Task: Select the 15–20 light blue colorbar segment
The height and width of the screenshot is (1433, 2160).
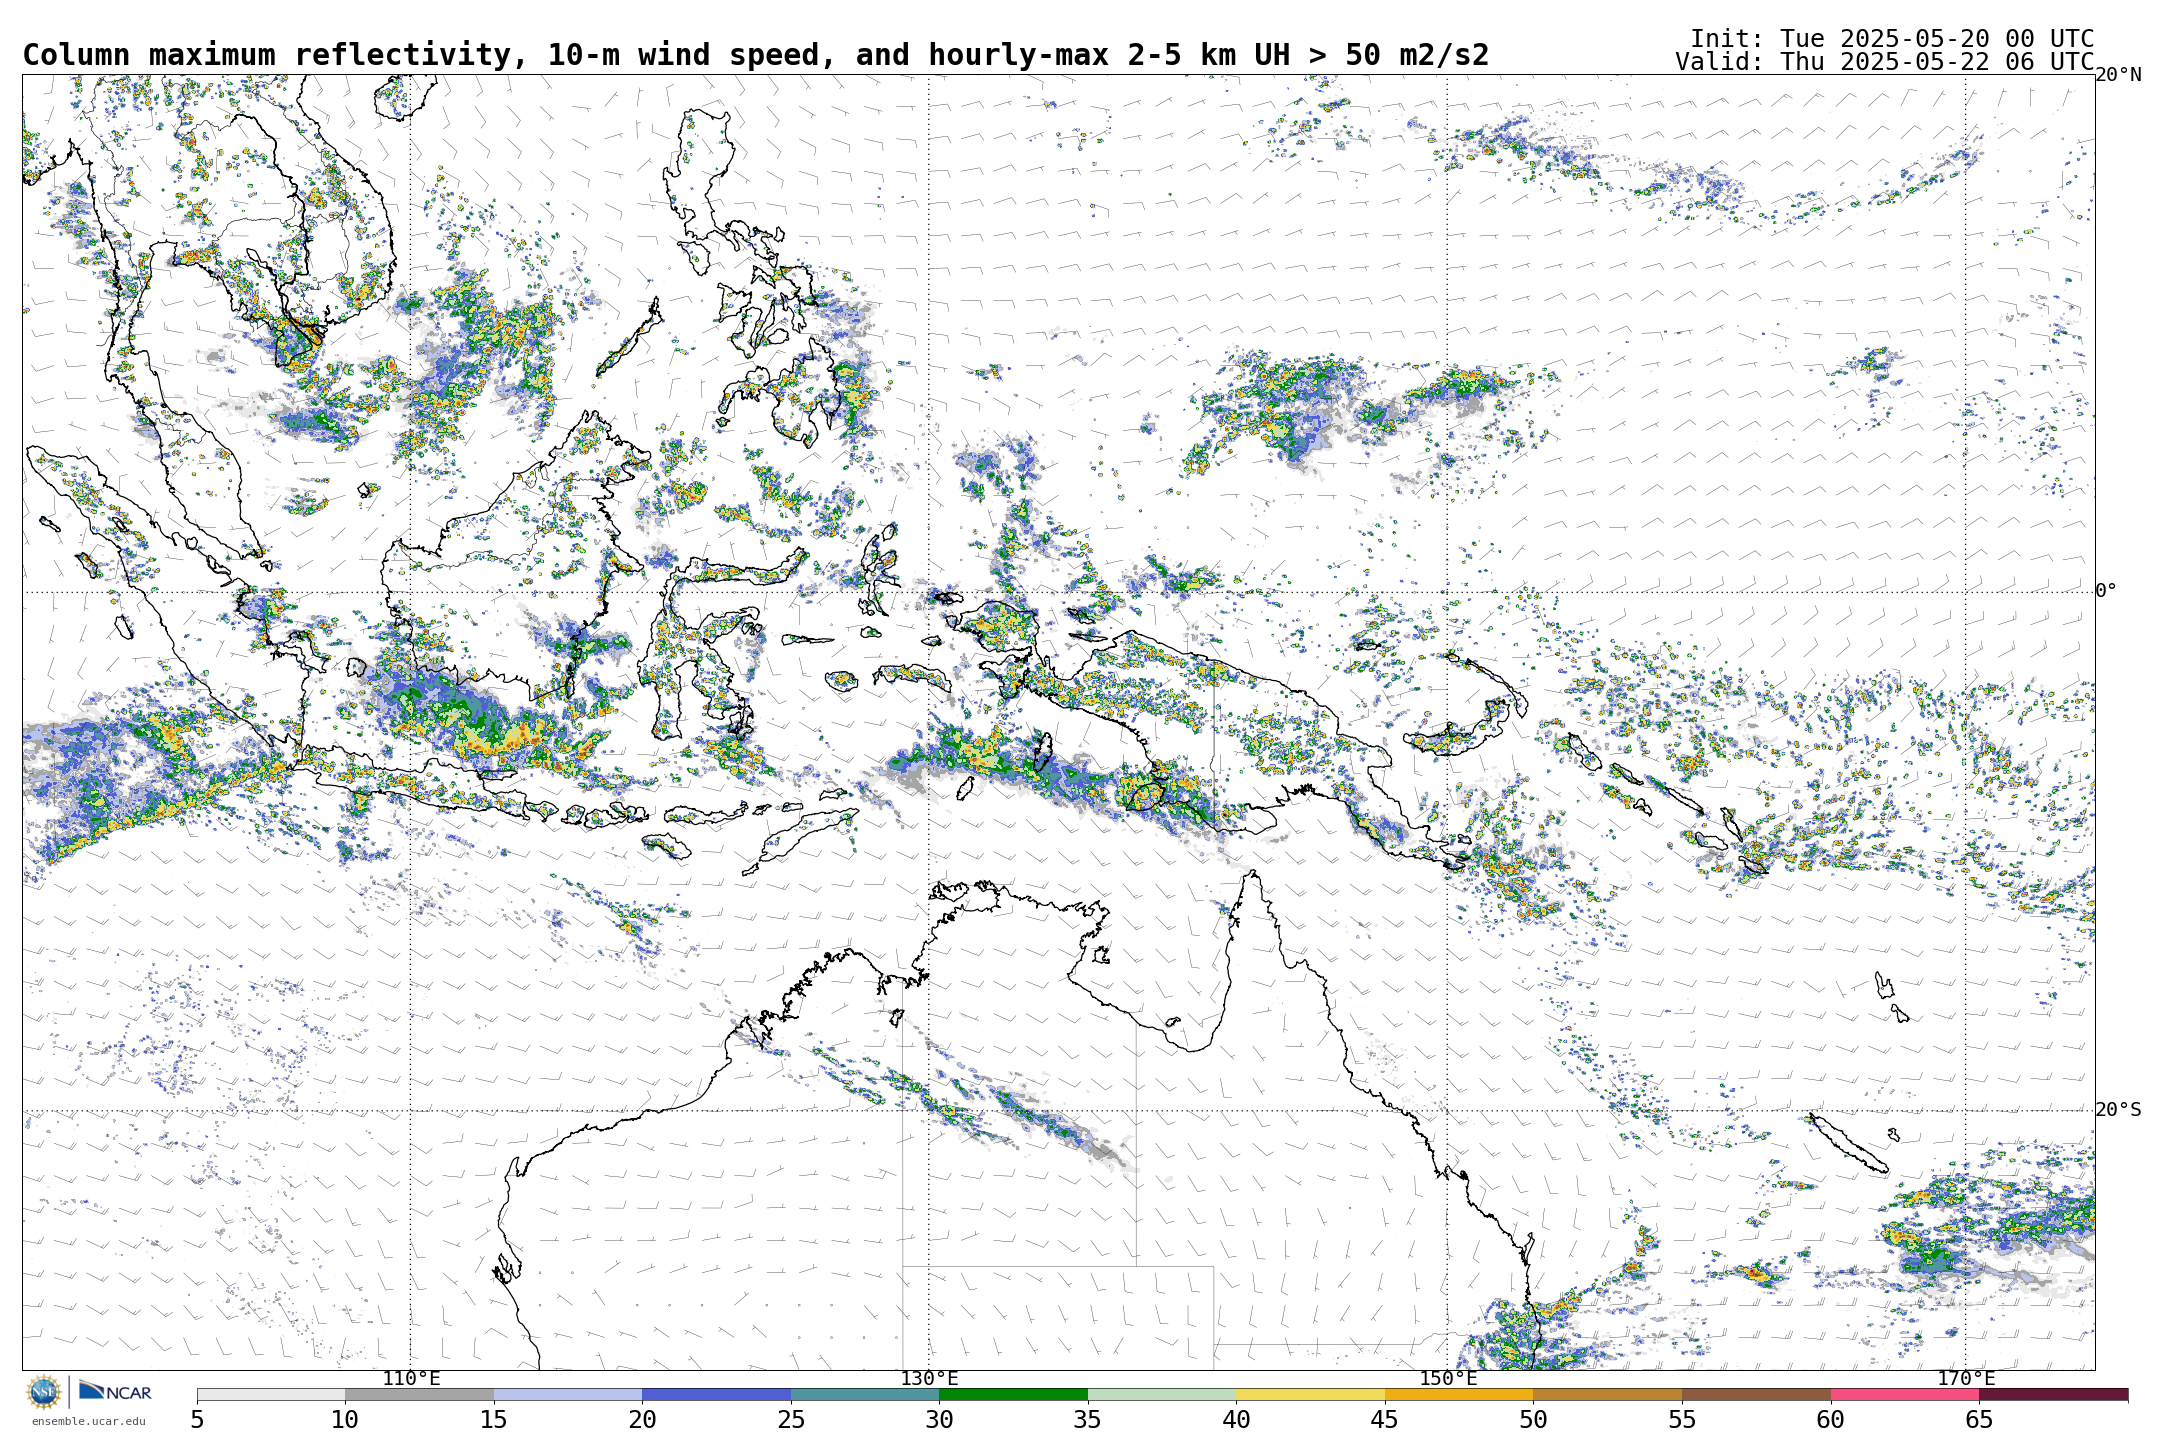Action: point(568,1394)
